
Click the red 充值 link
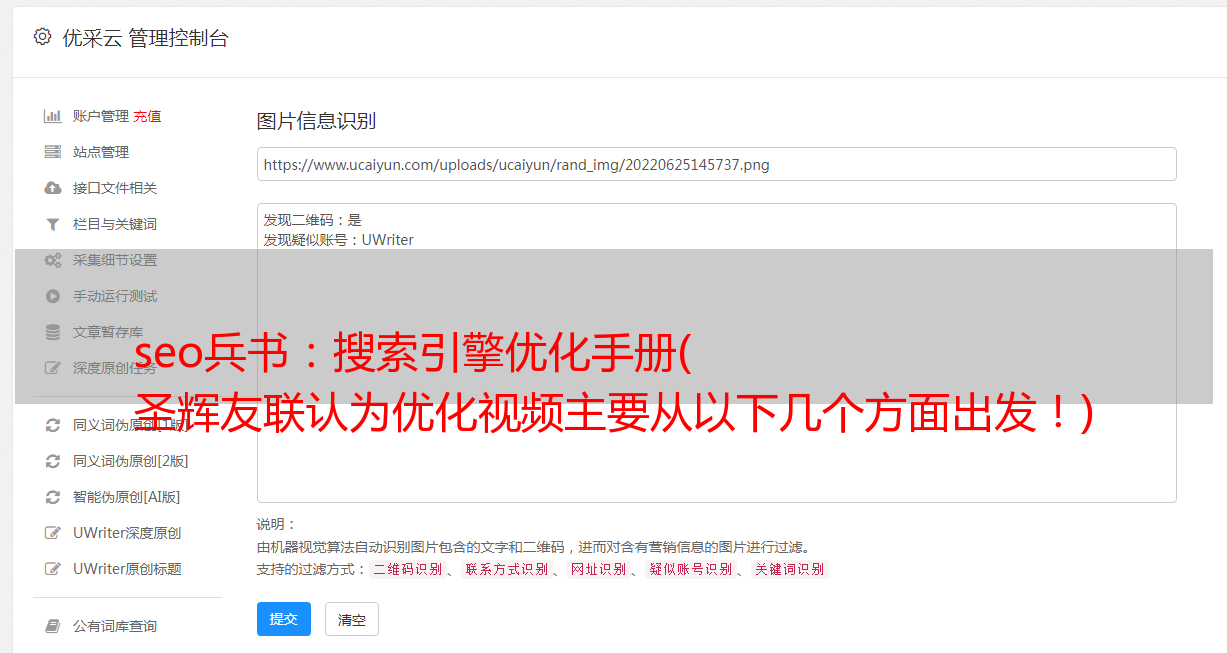[x=147, y=116]
